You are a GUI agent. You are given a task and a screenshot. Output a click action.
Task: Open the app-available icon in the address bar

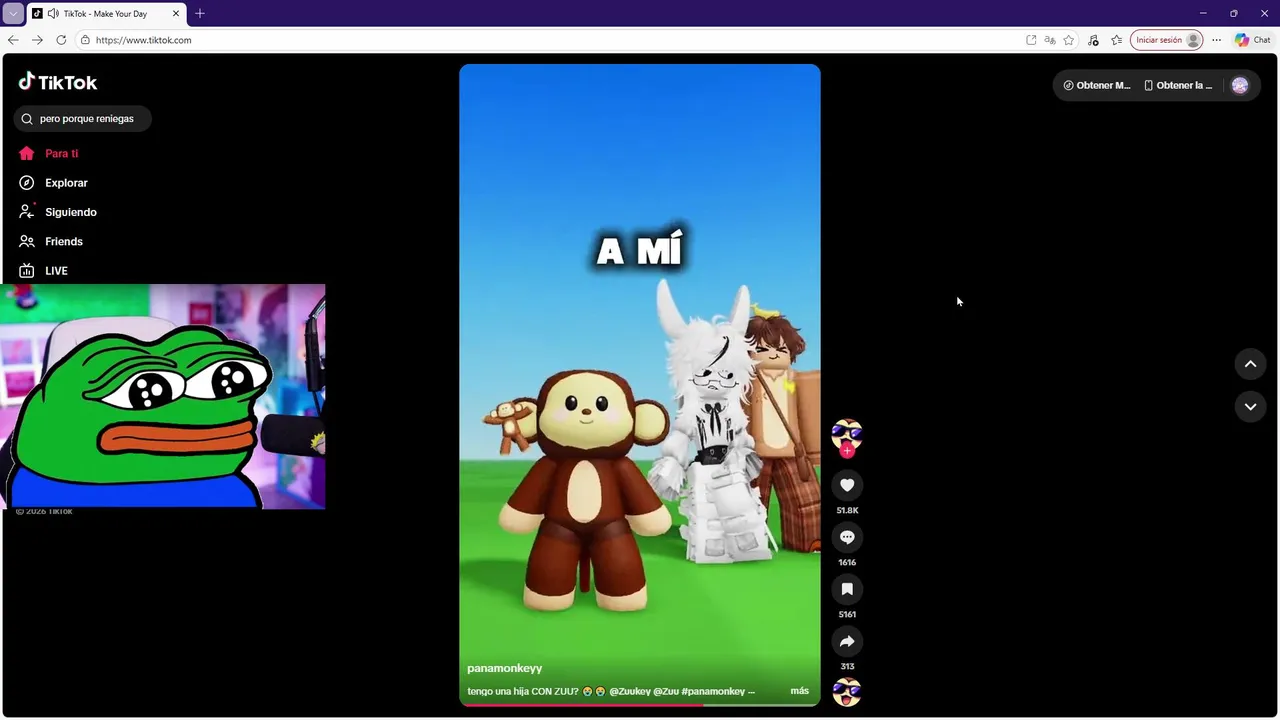(x=1031, y=40)
